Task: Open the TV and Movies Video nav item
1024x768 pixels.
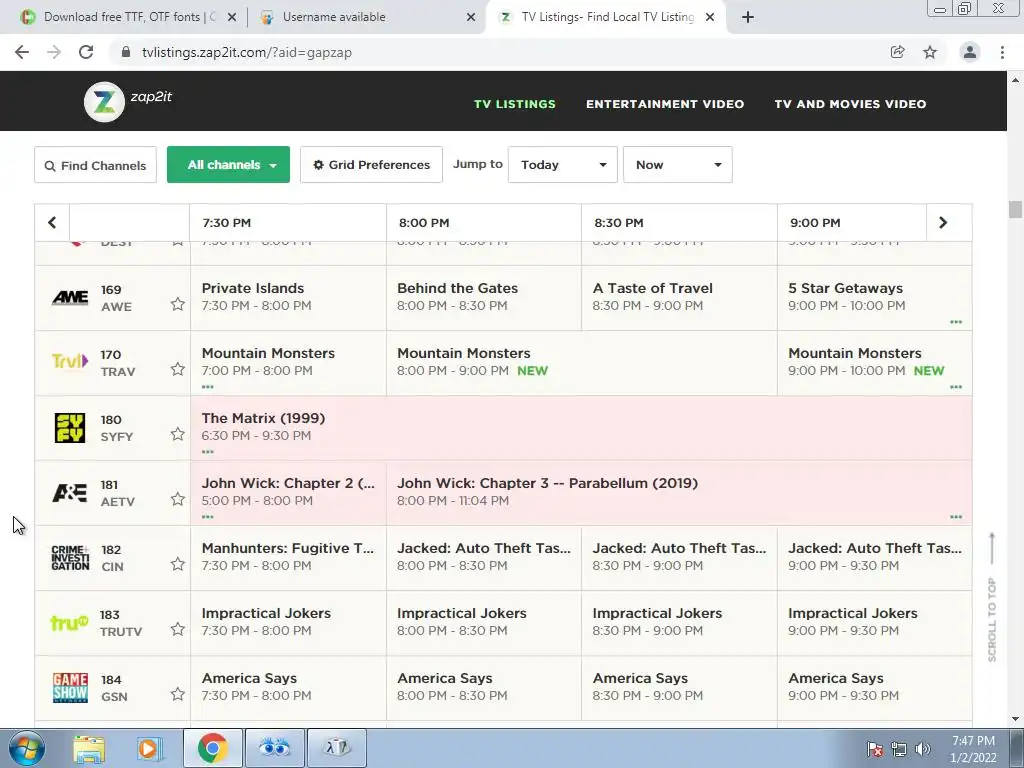Action: (x=850, y=104)
